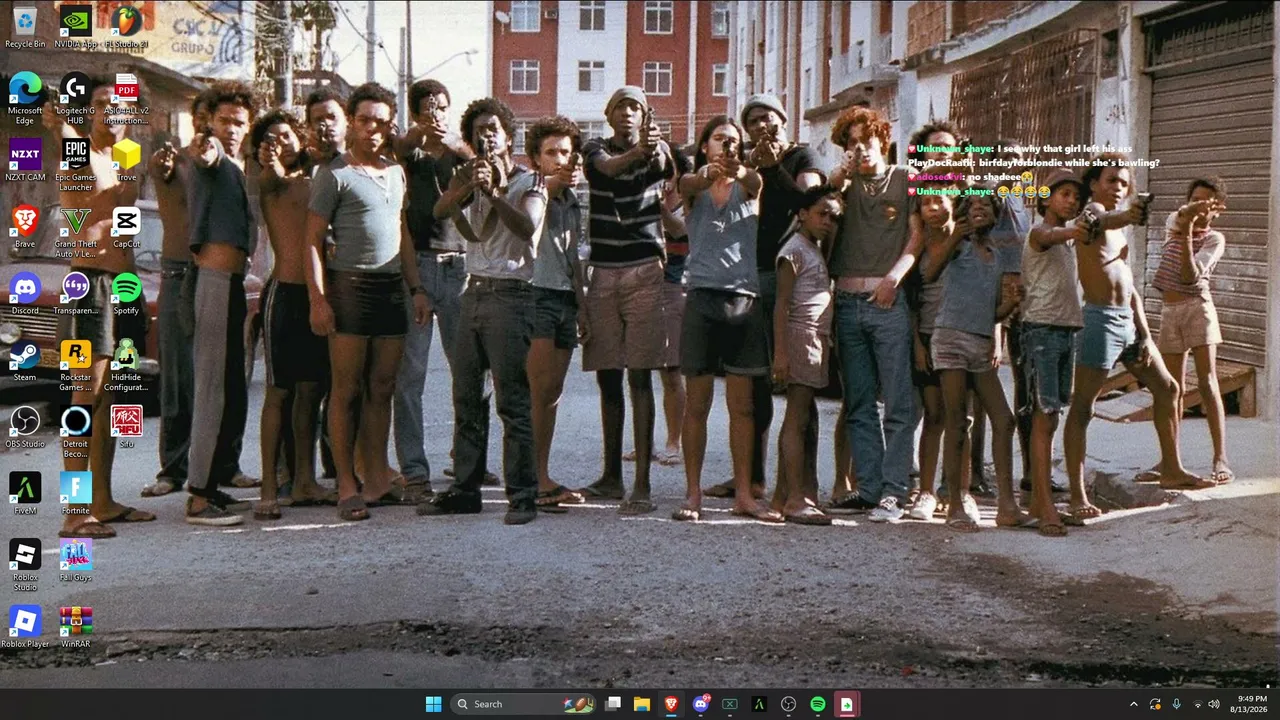Select the Brave desktop shortcut
The width and height of the screenshot is (1280, 720).
(x=25, y=227)
